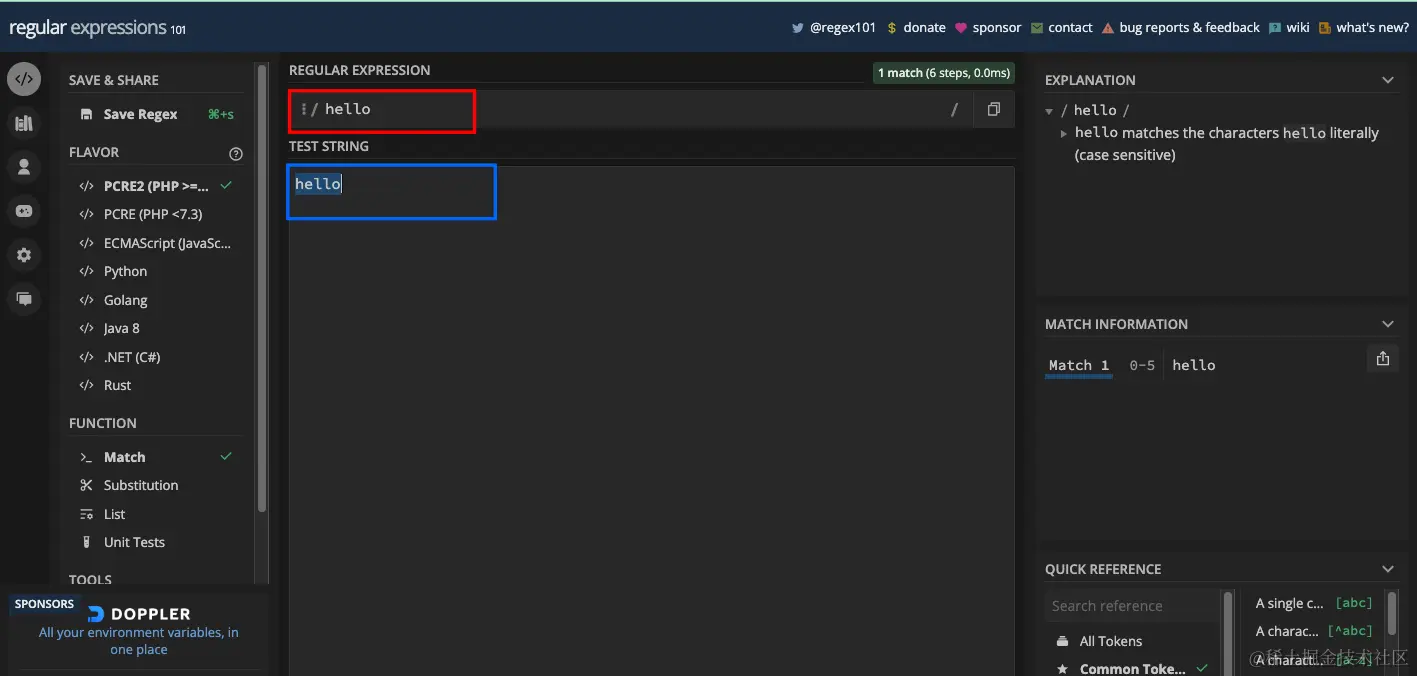1417x676 pixels.
Task: Open the regex library icon
Action: 24,123
